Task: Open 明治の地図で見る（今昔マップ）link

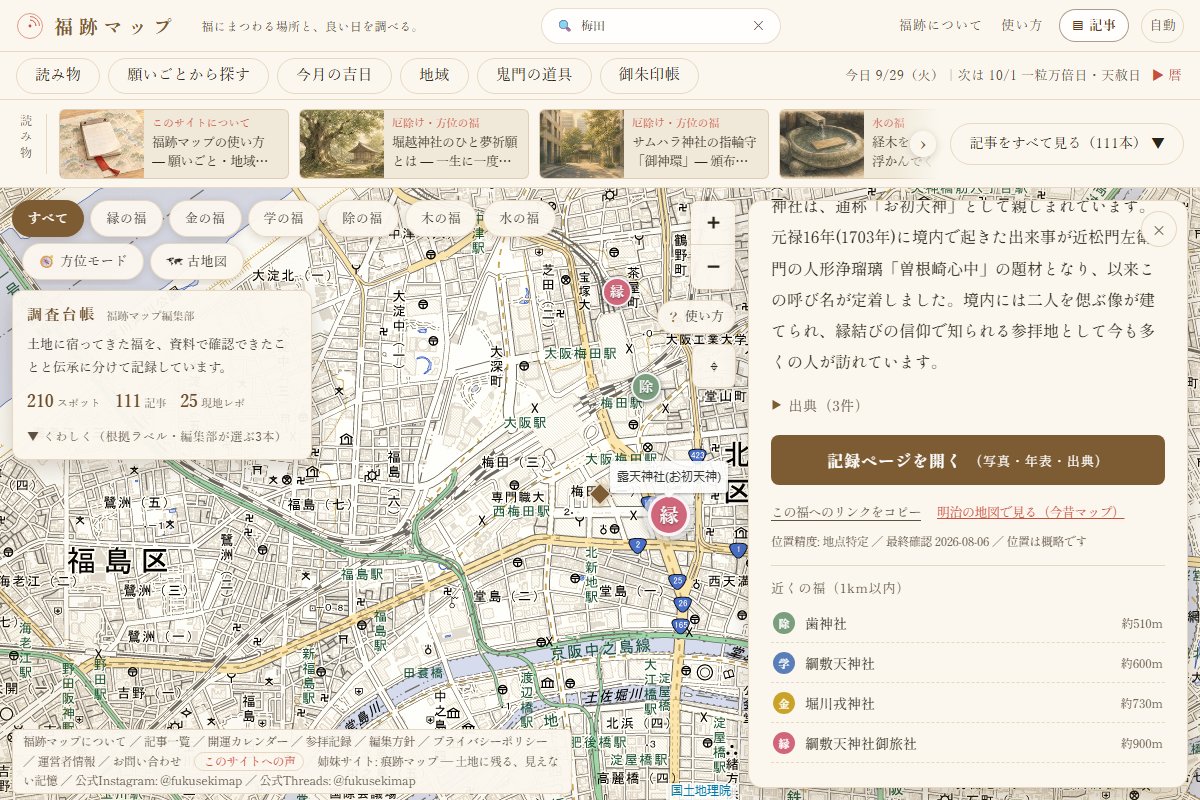Action: pyautogui.click(x=1030, y=512)
